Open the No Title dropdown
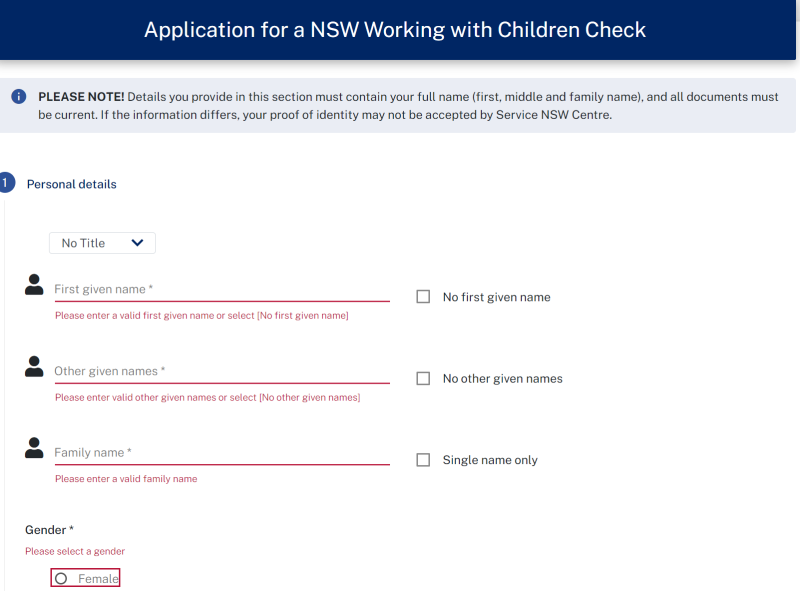Viewport: 800px width, 591px height. pos(100,242)
